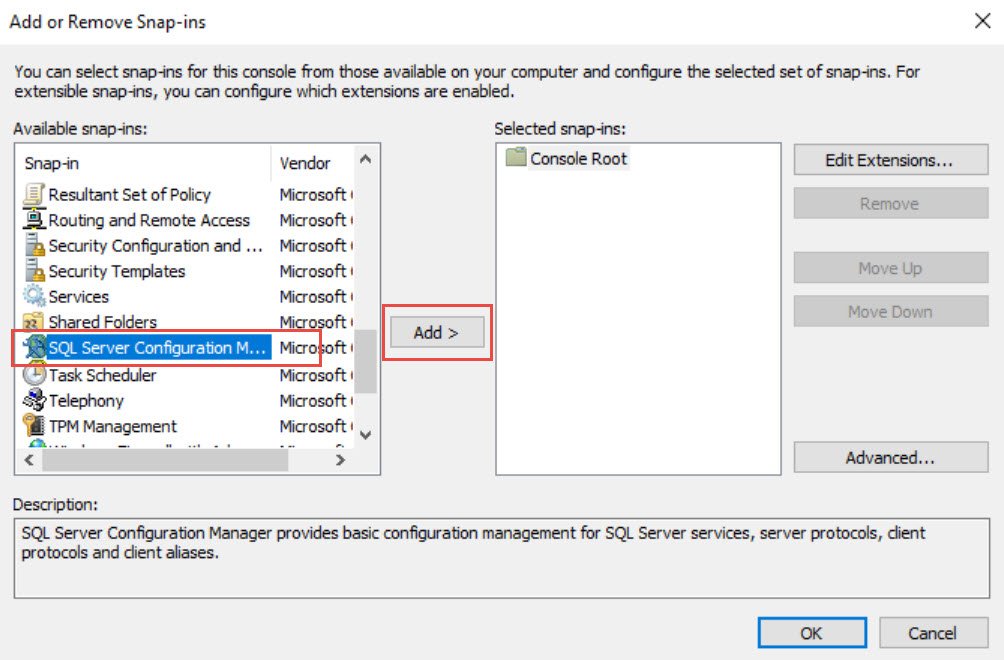Click the vertical scrollbar thumb
Viewport: 1004px width, 660px height.
coord(366,360)
